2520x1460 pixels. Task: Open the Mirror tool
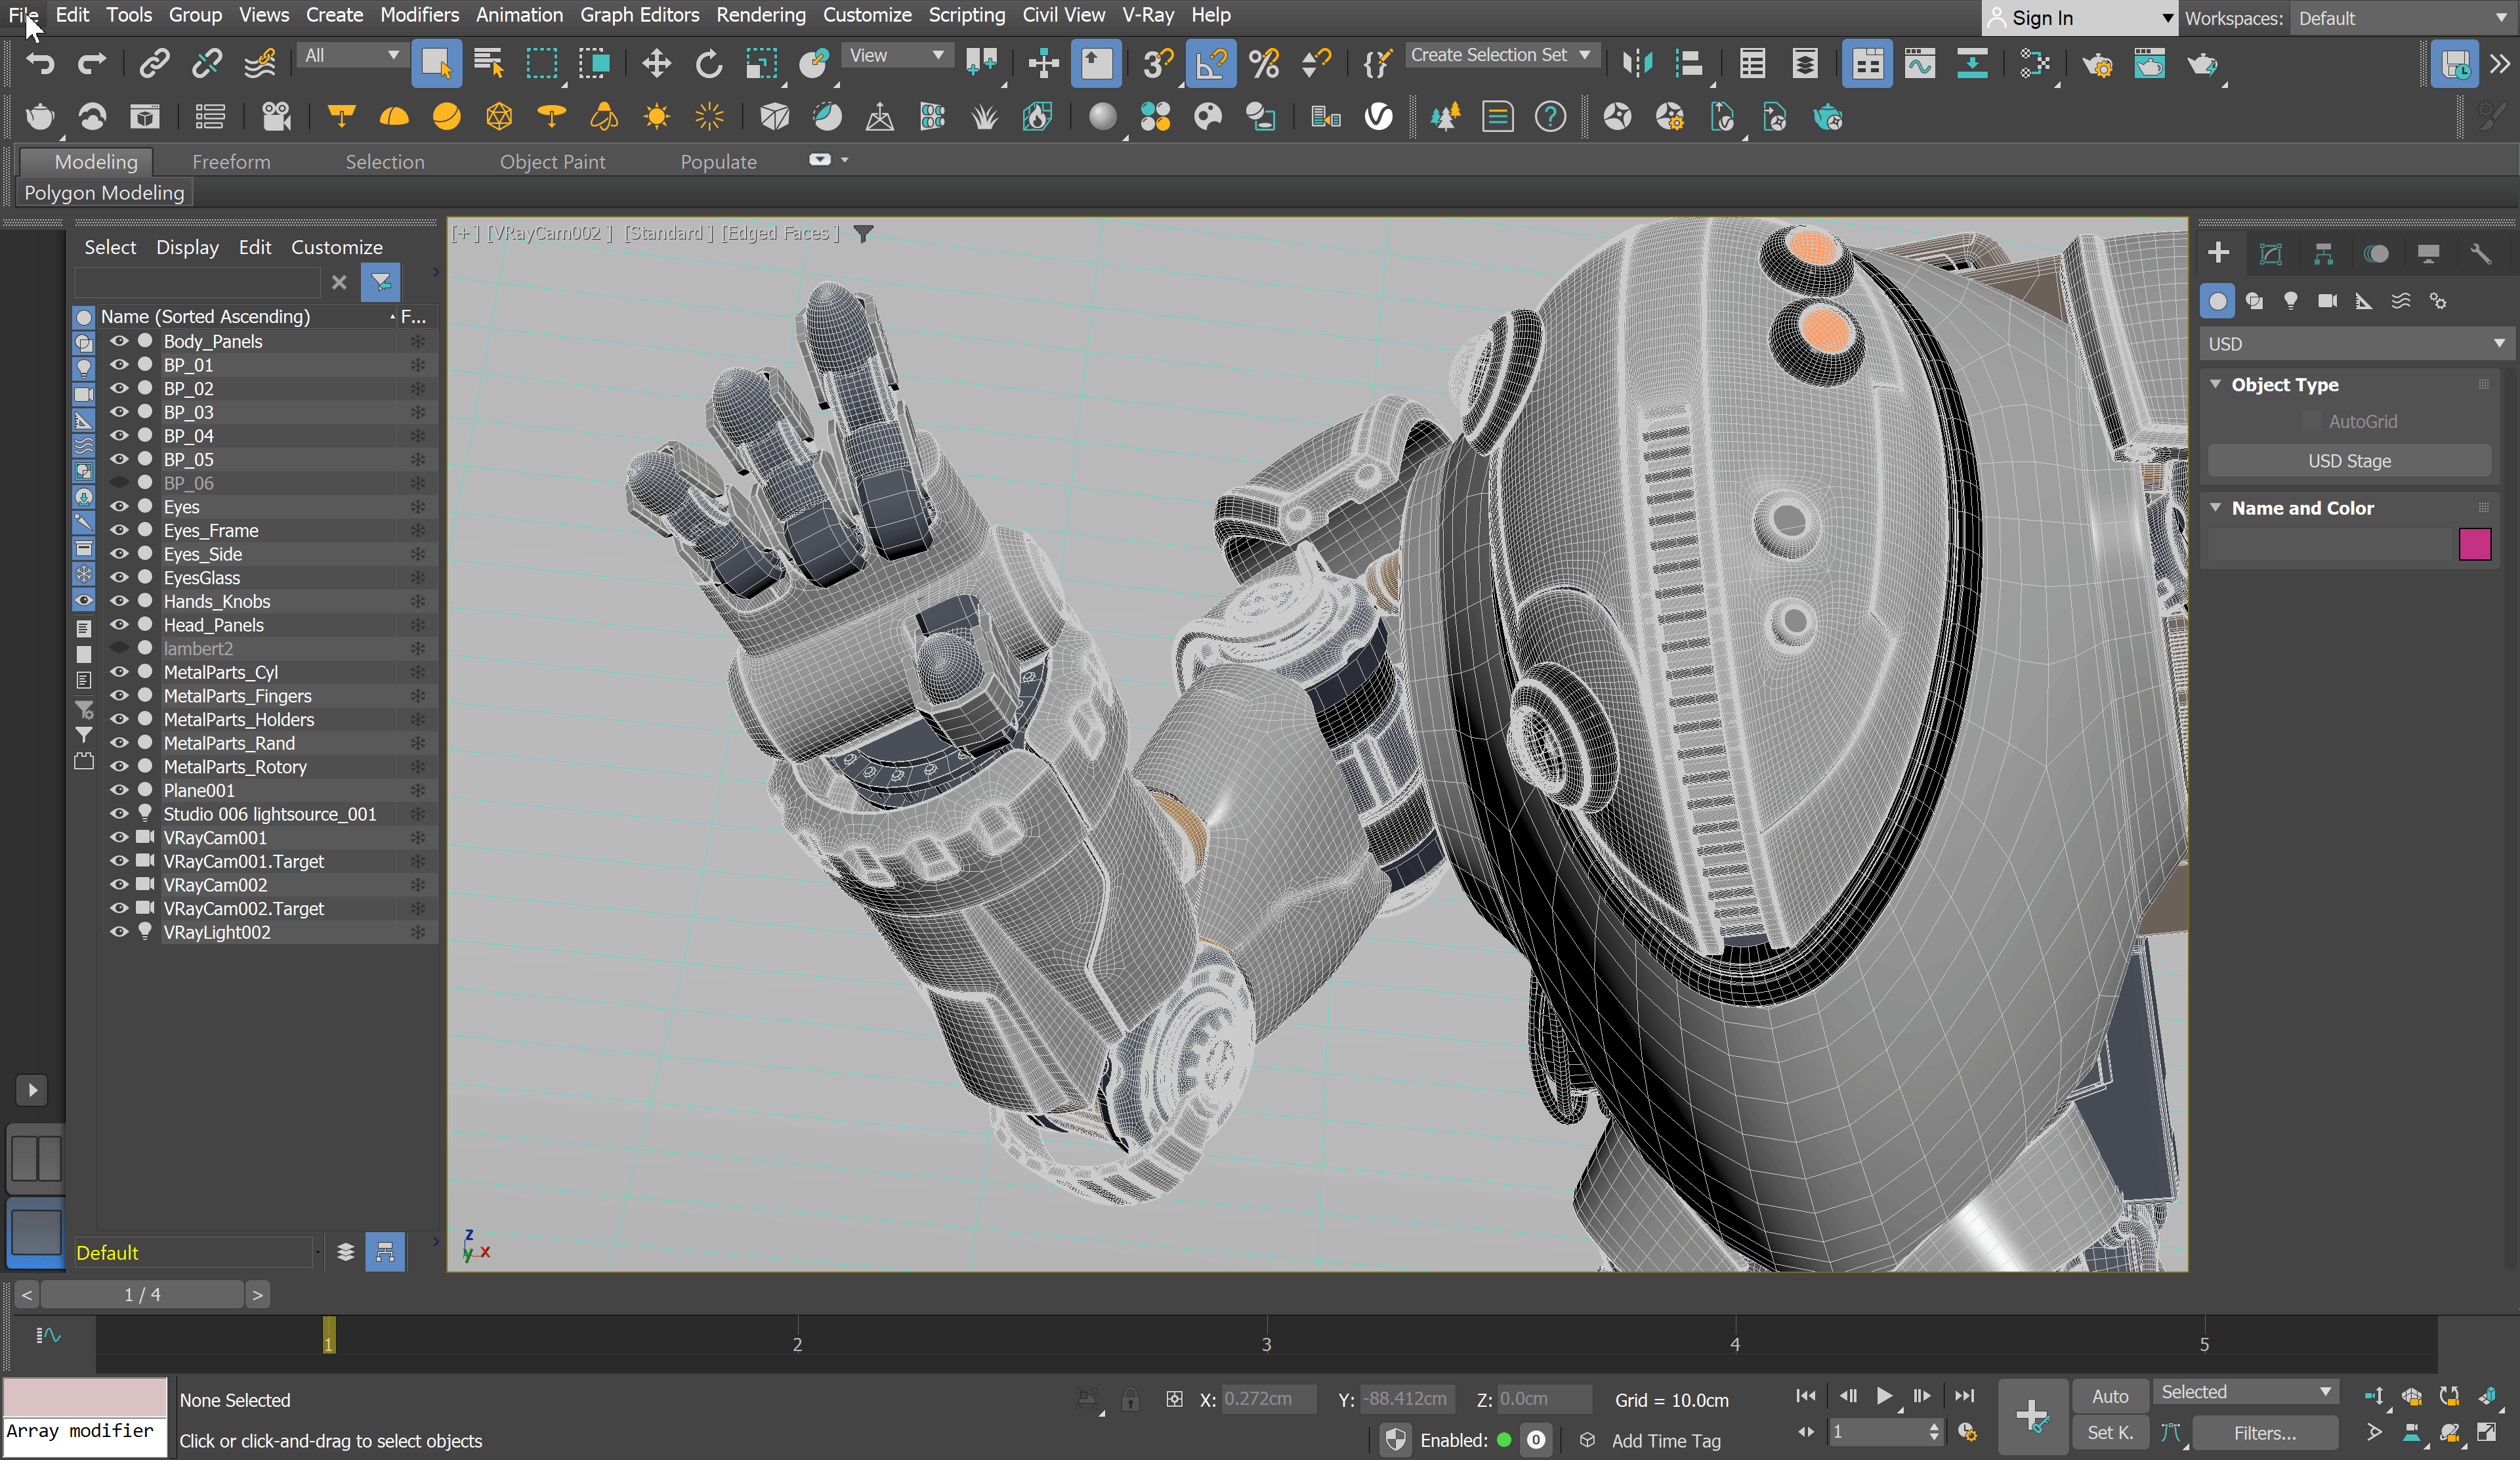tap(1637, 63)
